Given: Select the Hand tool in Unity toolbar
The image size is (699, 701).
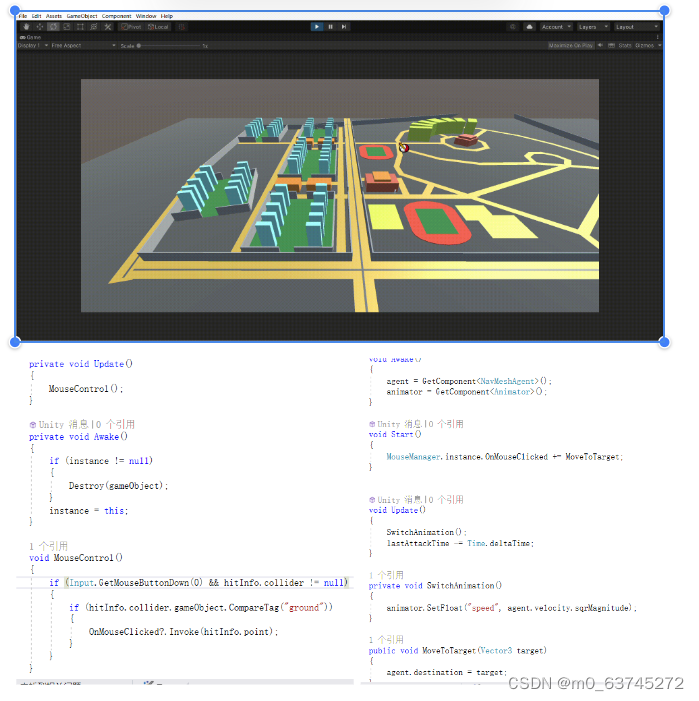Looking at the screenshot, I should [26, 27].
